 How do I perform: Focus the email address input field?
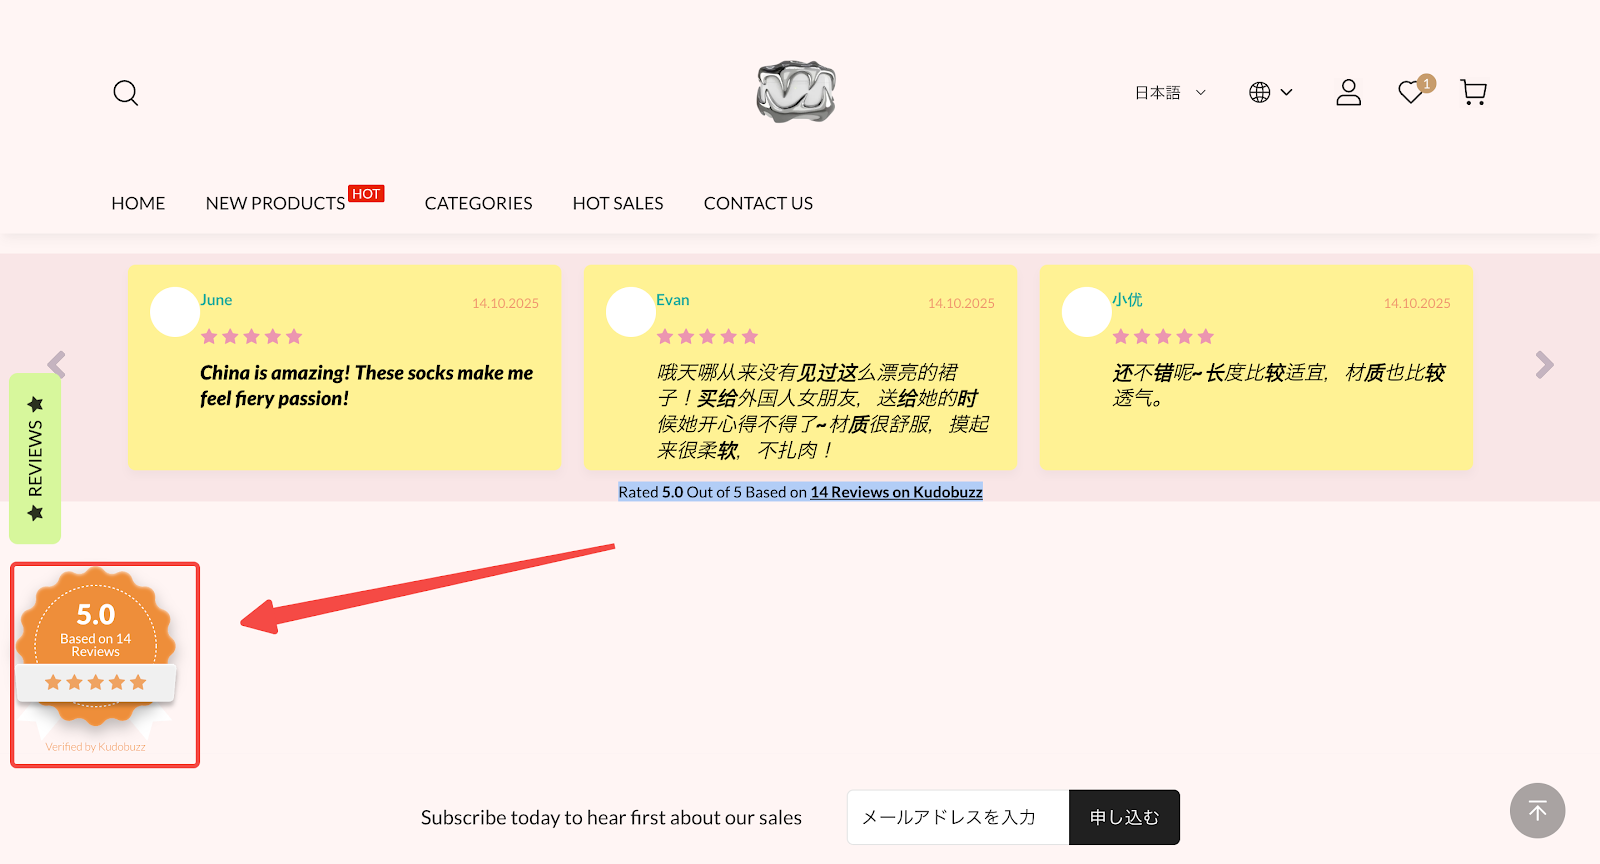pyautogui.click(x=957, y=817)
